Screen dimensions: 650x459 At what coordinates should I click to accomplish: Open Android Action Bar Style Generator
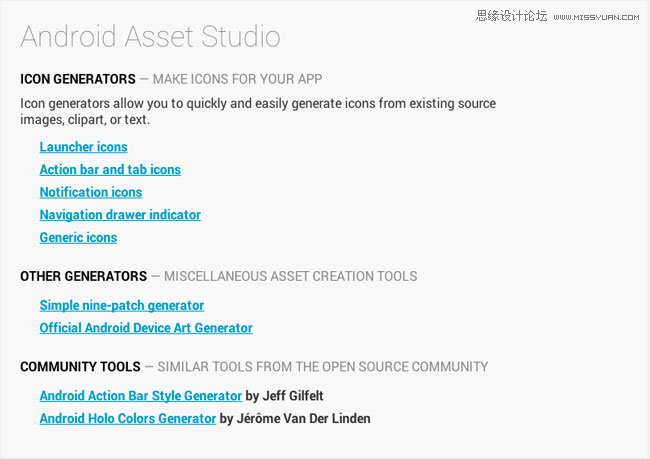(141, 396)
